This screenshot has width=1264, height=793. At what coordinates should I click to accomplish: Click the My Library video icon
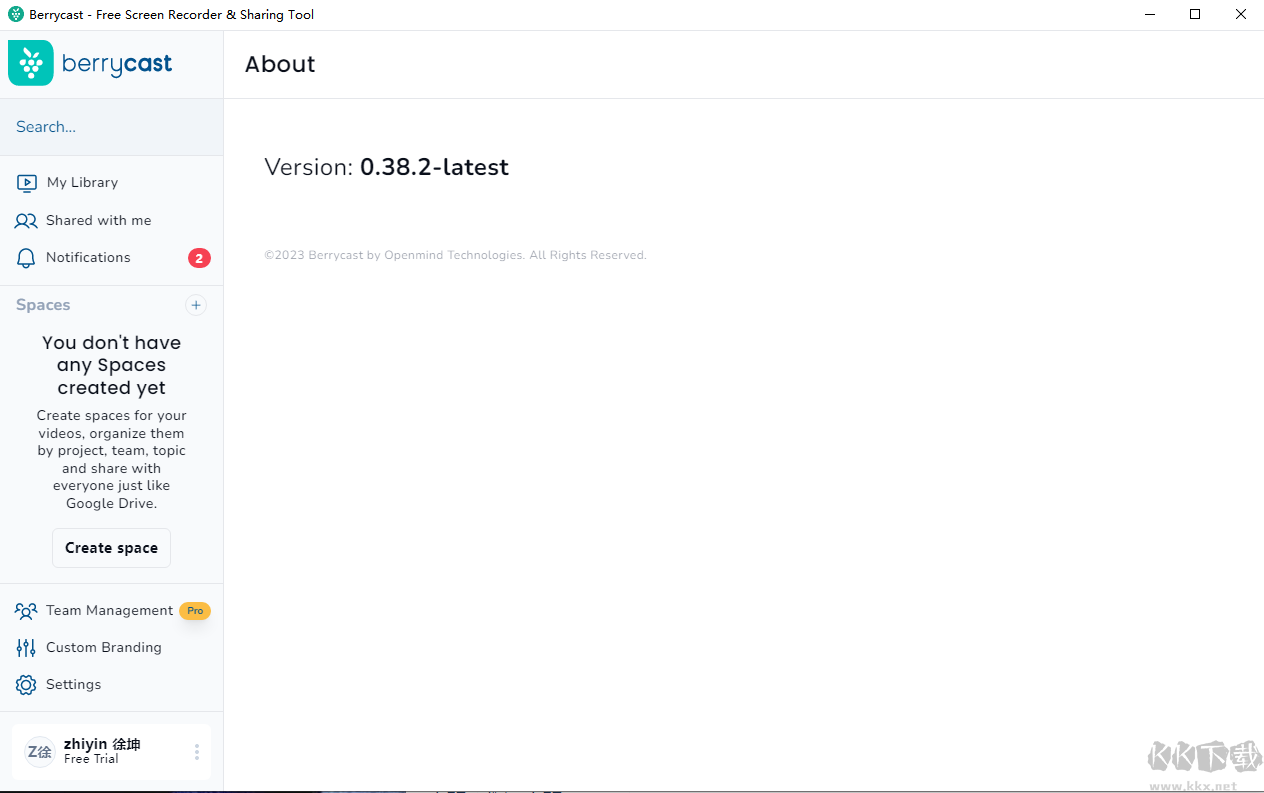click(27, 183)
